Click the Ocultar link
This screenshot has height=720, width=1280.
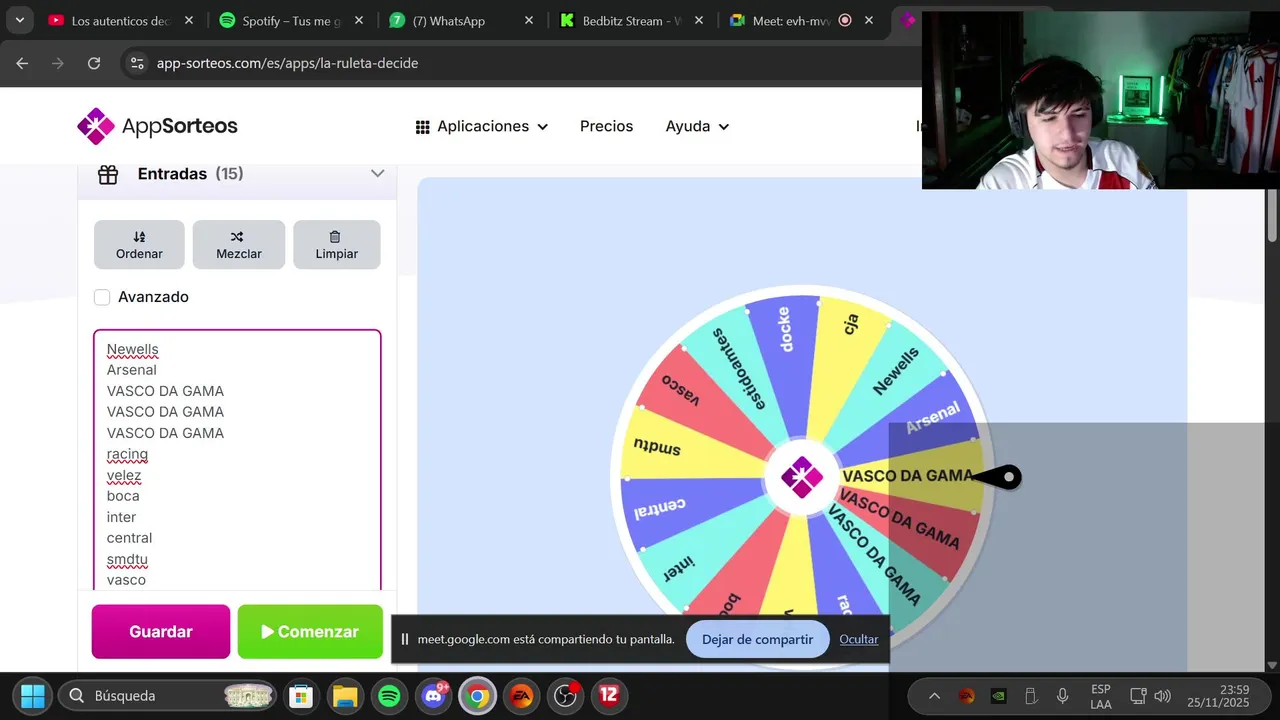(858, 640)
